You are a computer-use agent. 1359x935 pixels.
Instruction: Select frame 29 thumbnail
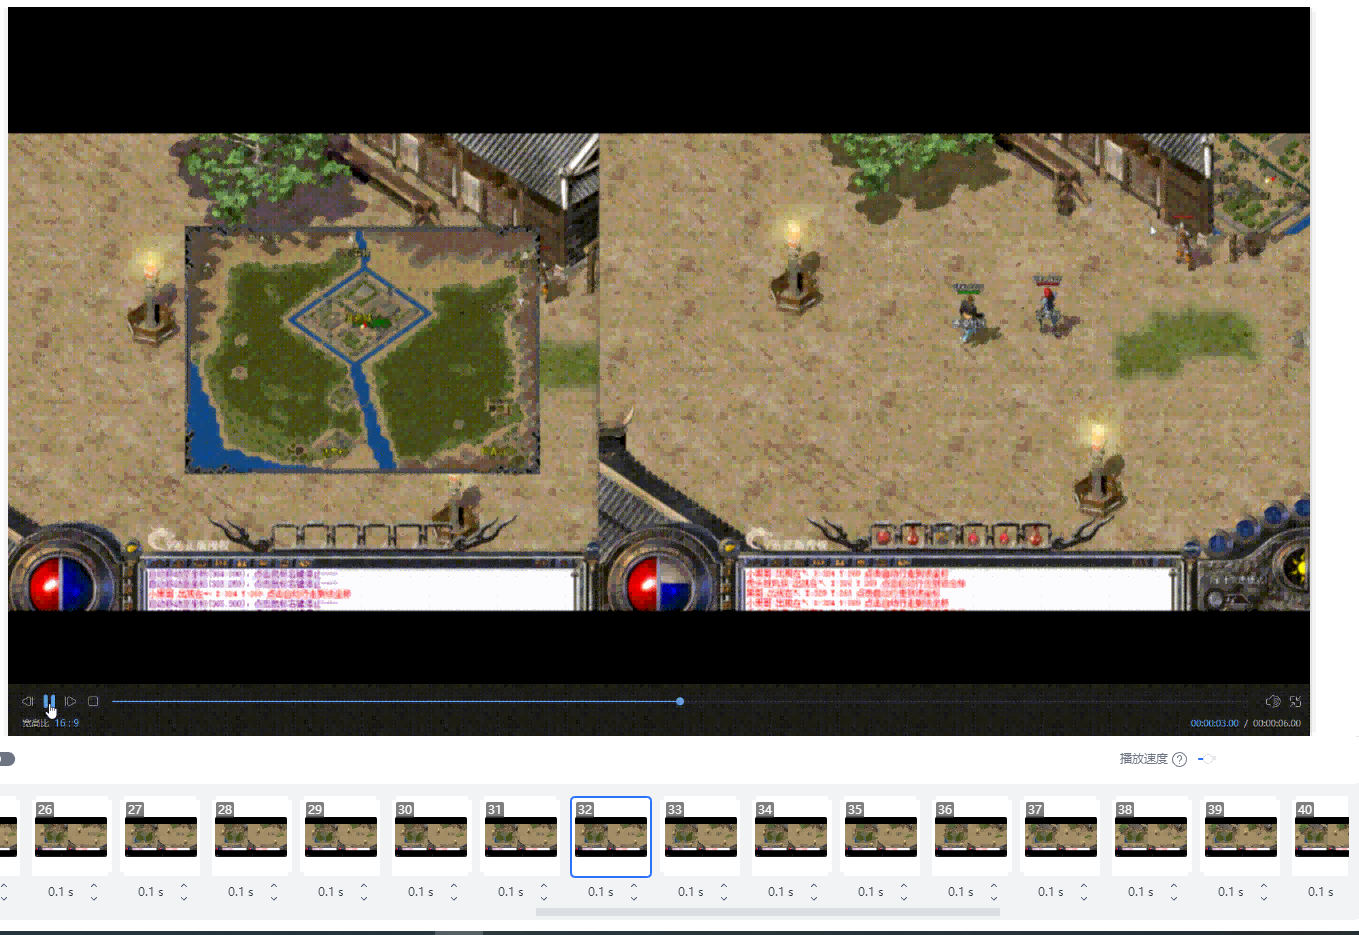pos(341,836)
